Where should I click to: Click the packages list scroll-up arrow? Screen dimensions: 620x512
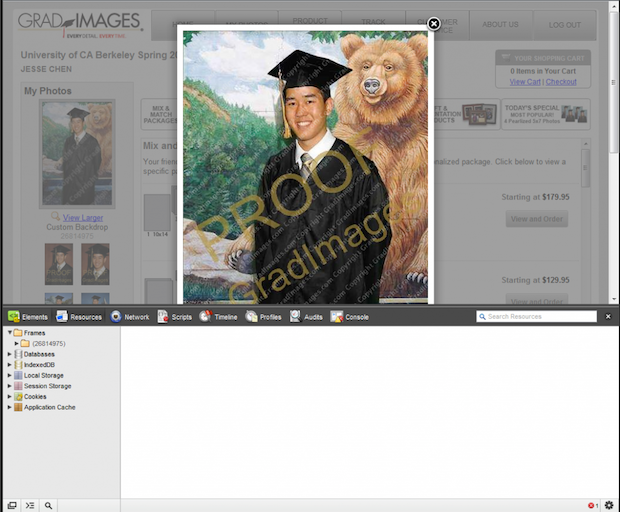point(586,144)
